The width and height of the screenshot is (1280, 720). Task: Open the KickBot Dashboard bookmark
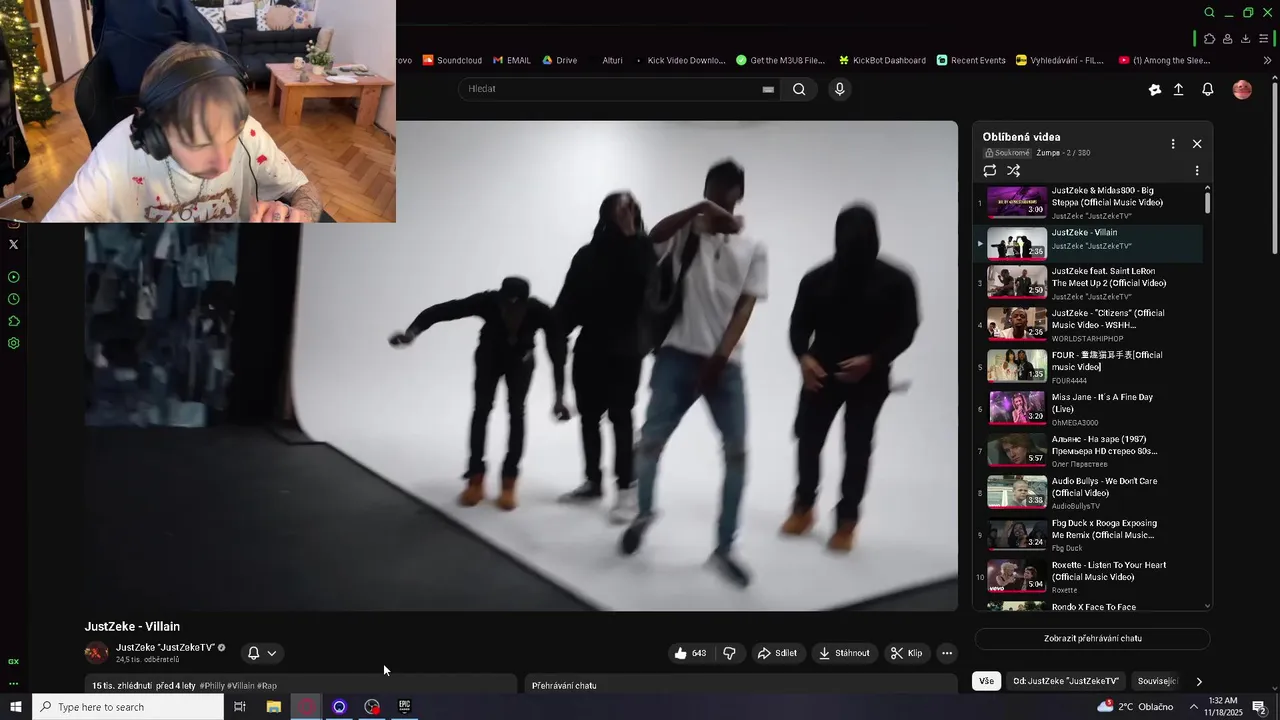[x=882, y=60]
